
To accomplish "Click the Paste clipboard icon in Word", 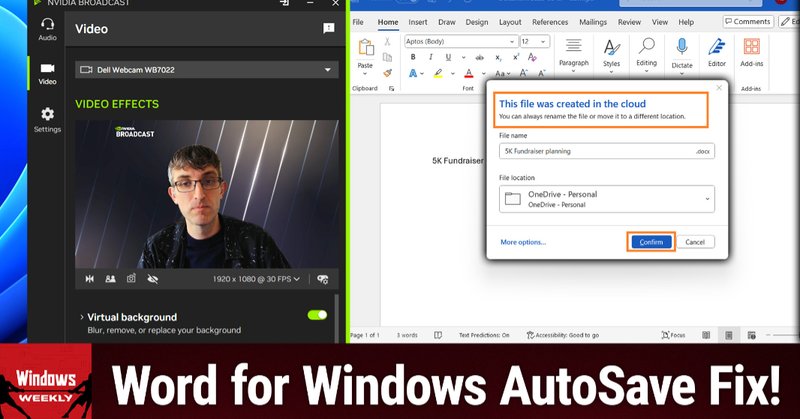I will (365, 47).
